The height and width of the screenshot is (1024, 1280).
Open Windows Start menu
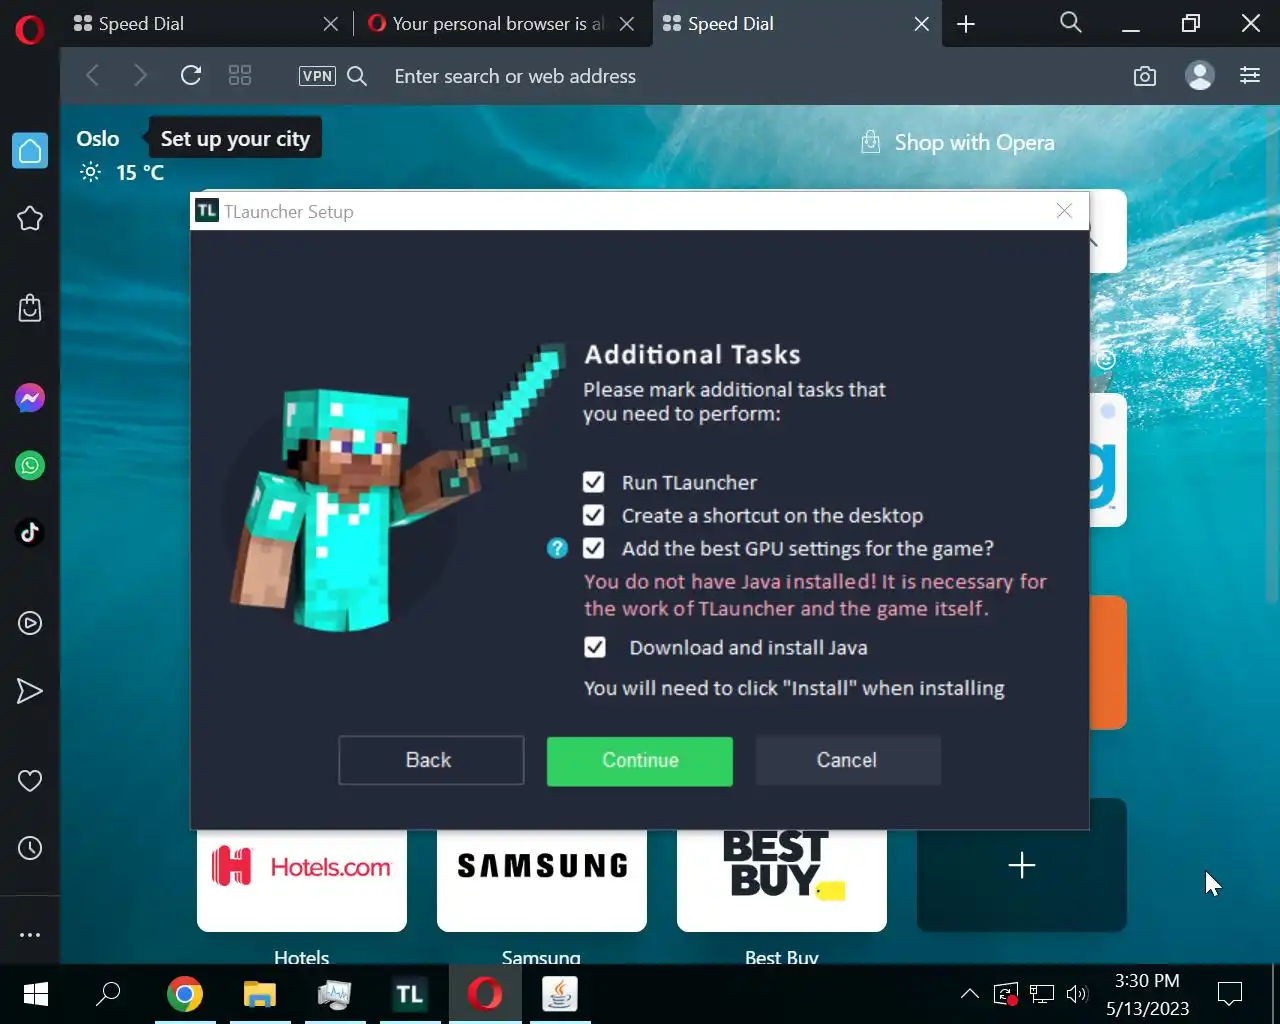click(35, 994)
